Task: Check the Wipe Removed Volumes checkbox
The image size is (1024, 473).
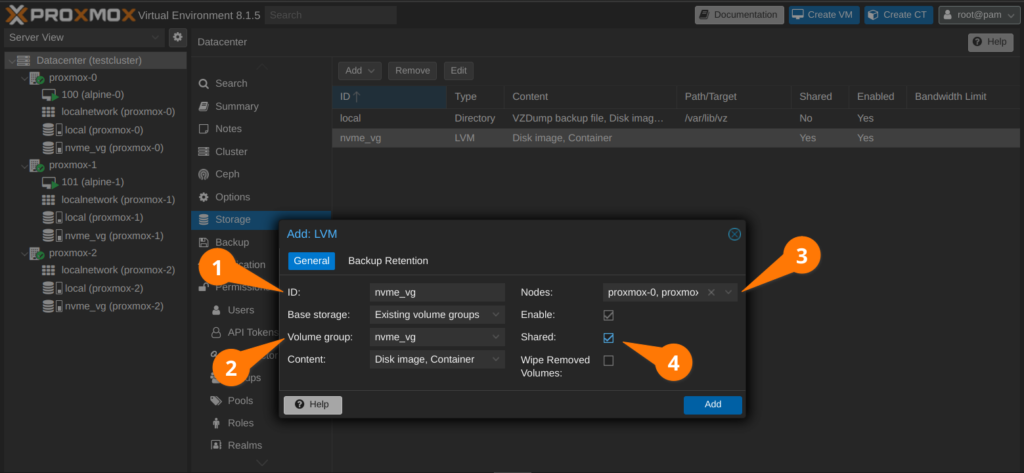Action: tap(609, 361)
